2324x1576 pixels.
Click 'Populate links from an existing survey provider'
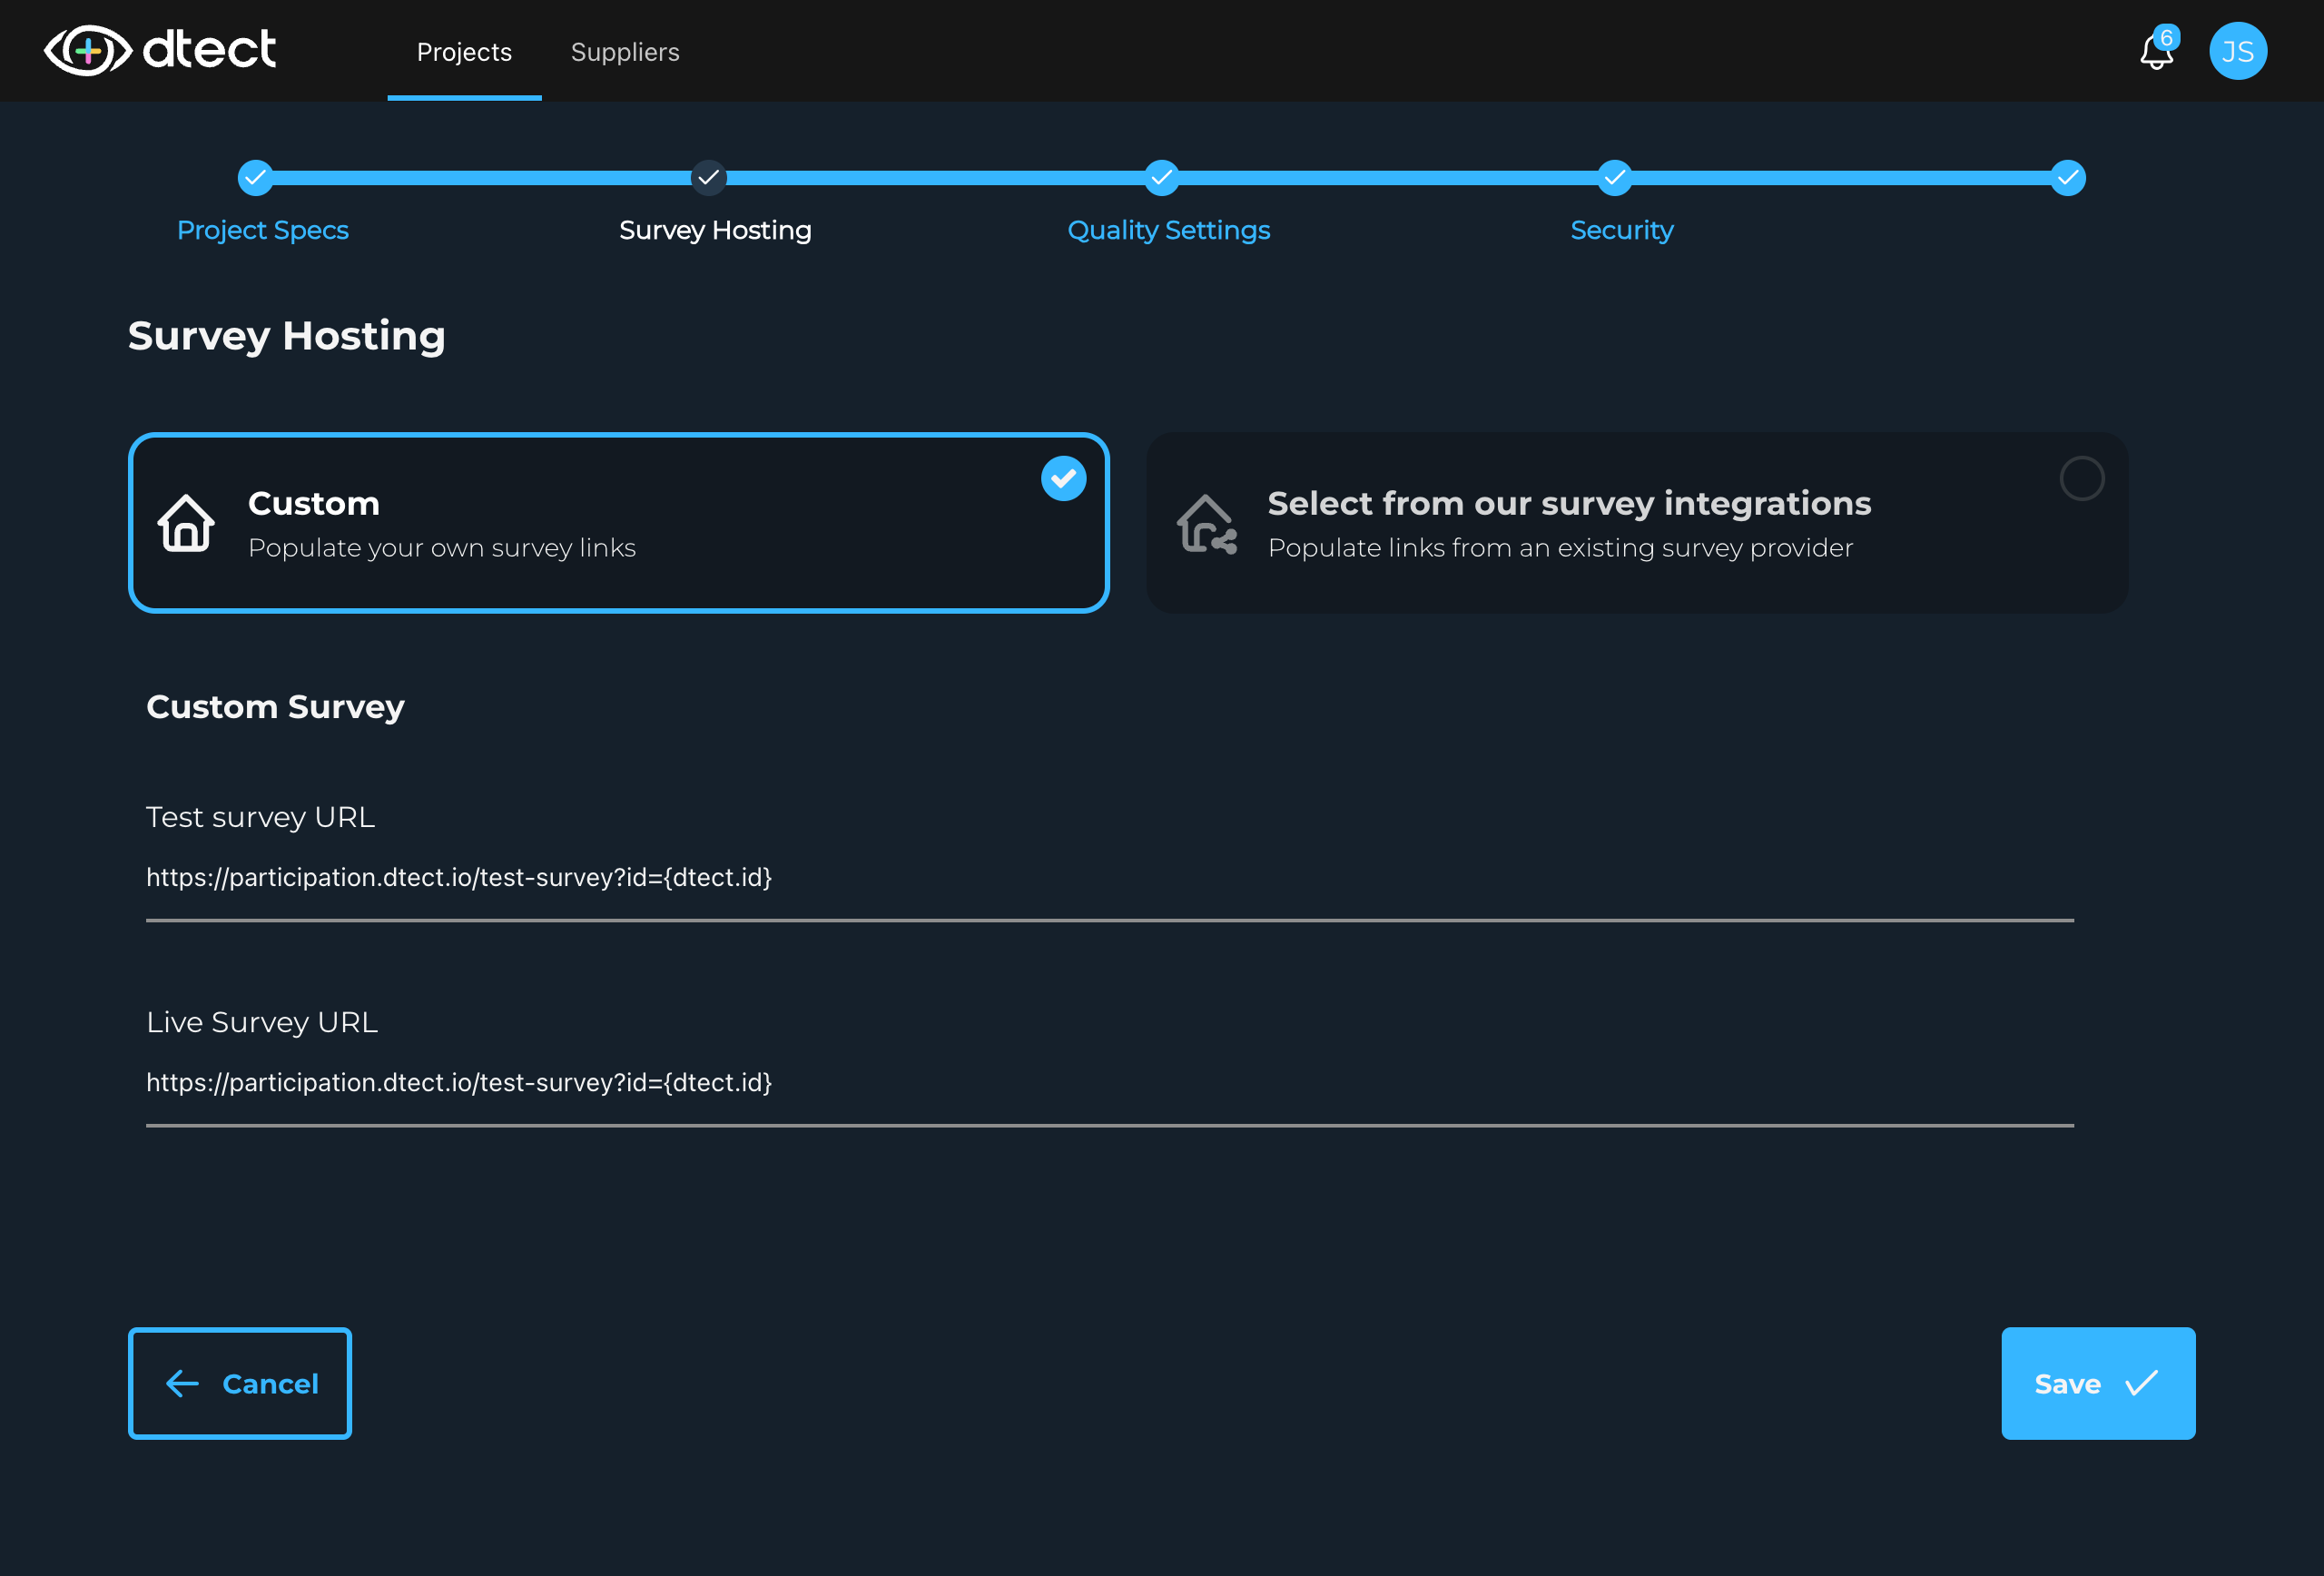1560,548
